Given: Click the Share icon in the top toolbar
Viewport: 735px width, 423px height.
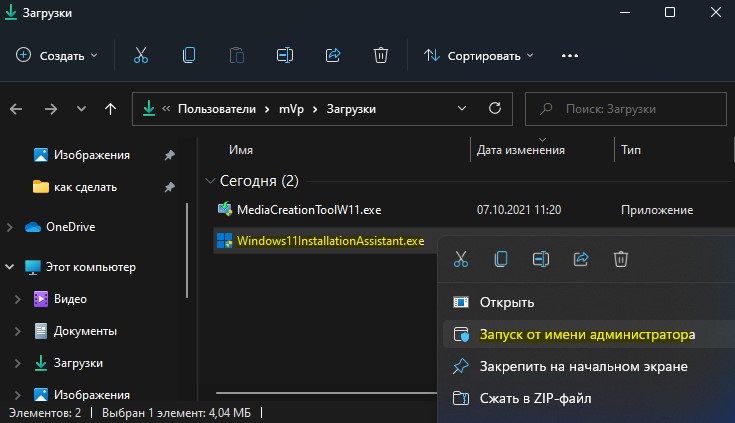Looking at the screenshot, I should click(x=333, y=55).
